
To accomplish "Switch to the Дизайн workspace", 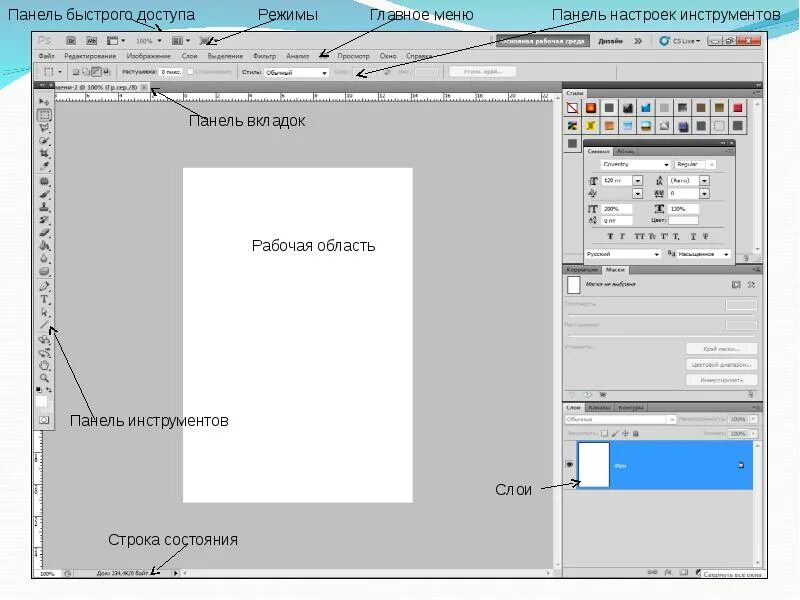I will 610,40.
